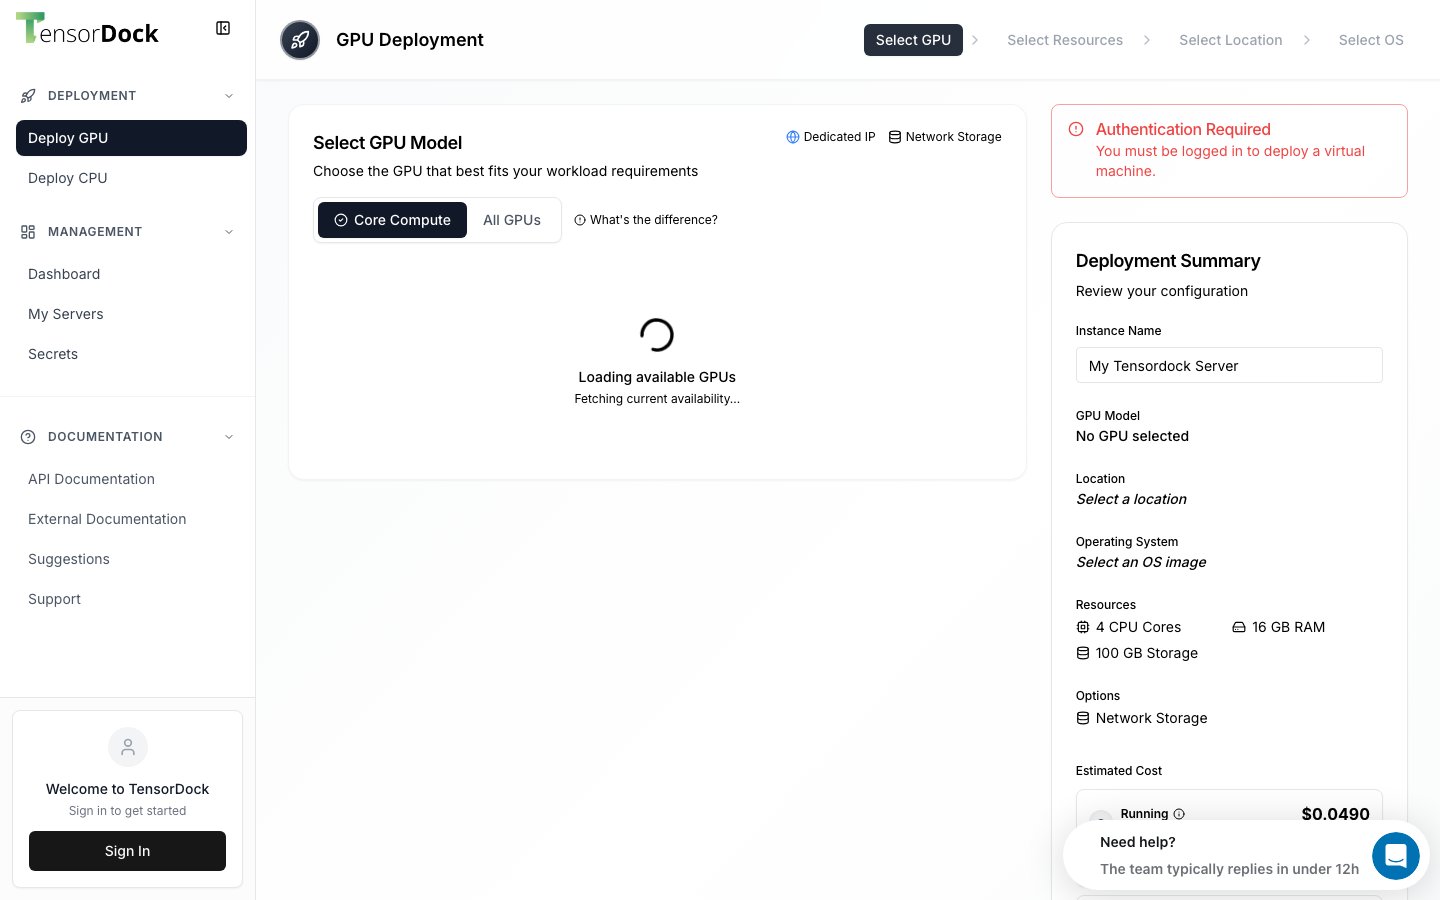
Task: Collapse the sidebar panel icon
Action: click(x=223, y=28)
